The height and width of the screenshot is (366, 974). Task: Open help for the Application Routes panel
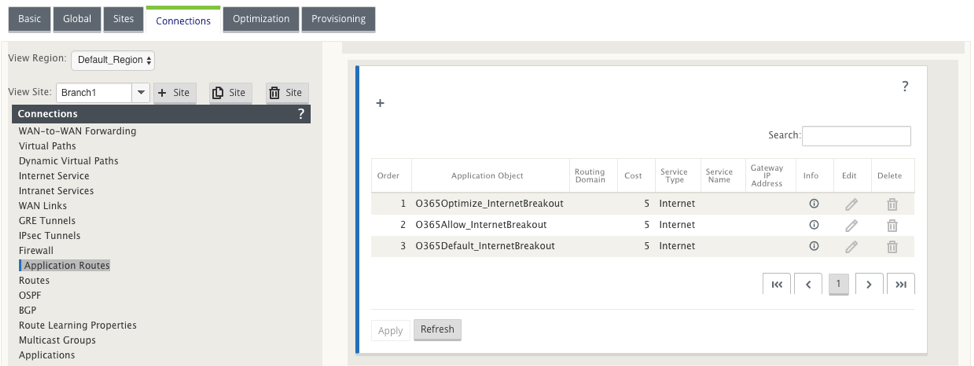click(x=905, y=86)
